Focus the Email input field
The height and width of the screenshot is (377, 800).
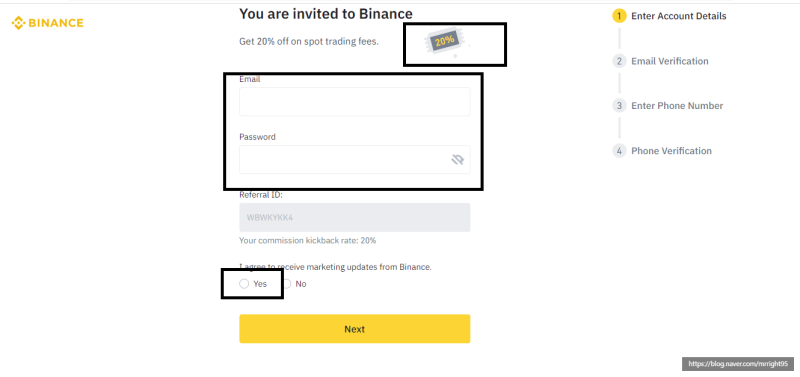[x=355, y=102]
